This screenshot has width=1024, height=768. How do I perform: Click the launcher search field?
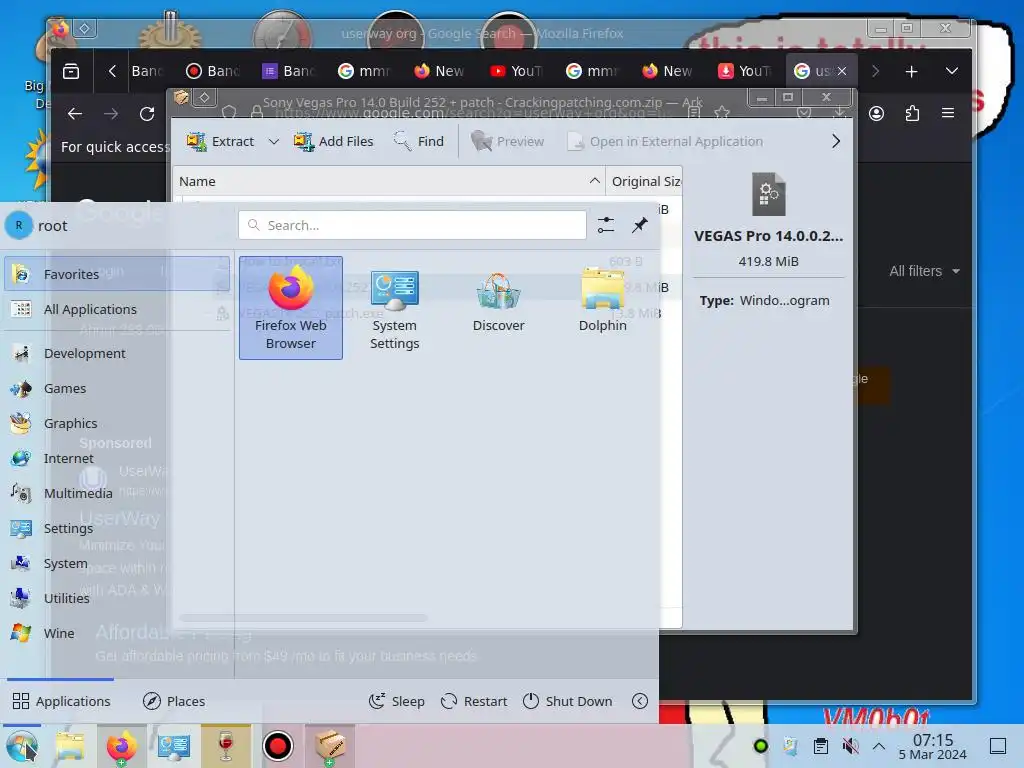pyautogui.click(x=412, y=225)
